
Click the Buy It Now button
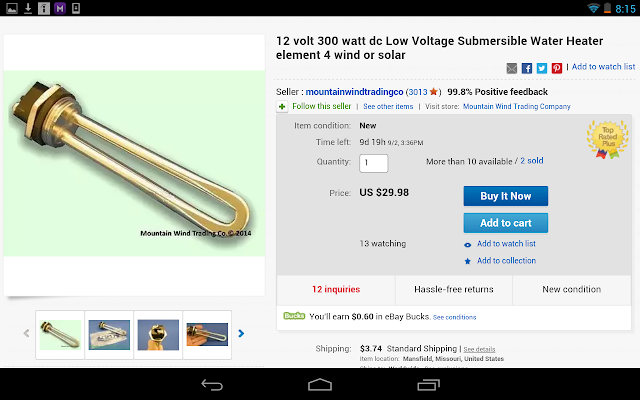coord(506,196)
